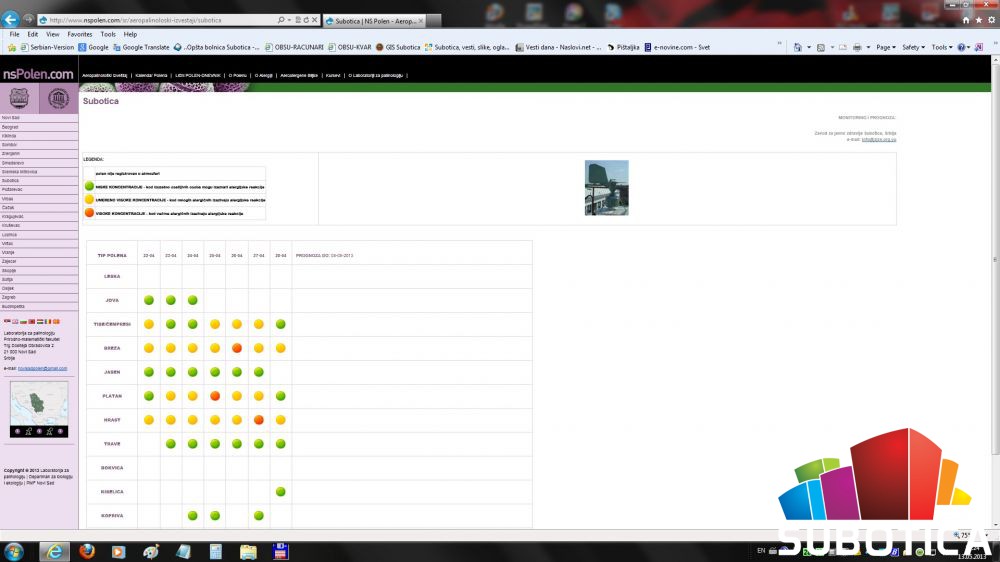The height and width of the screenshot is (562, 1000).
Task: Click the Print icon in command bar
Action: point(857,47)
